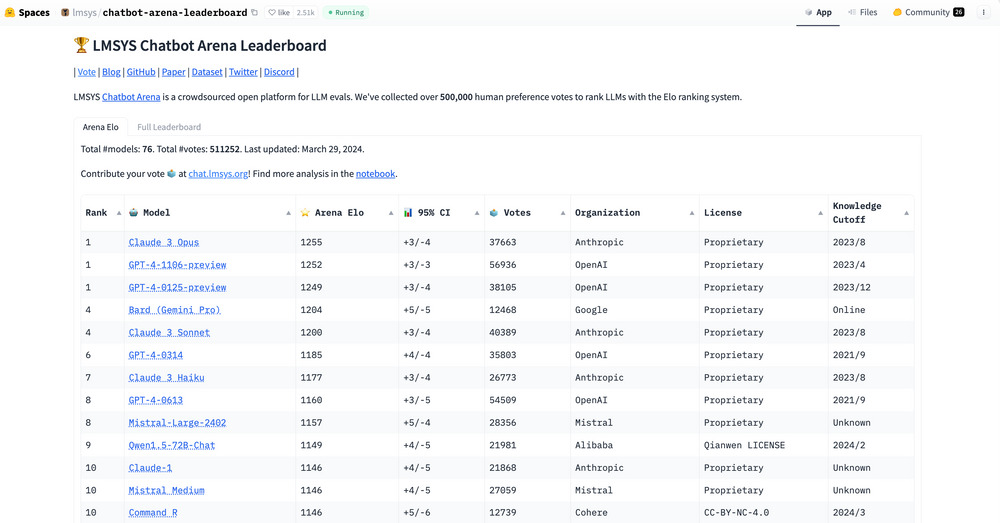
Task: Open Claude-1 model link
Action: click(x=151, y=468)
